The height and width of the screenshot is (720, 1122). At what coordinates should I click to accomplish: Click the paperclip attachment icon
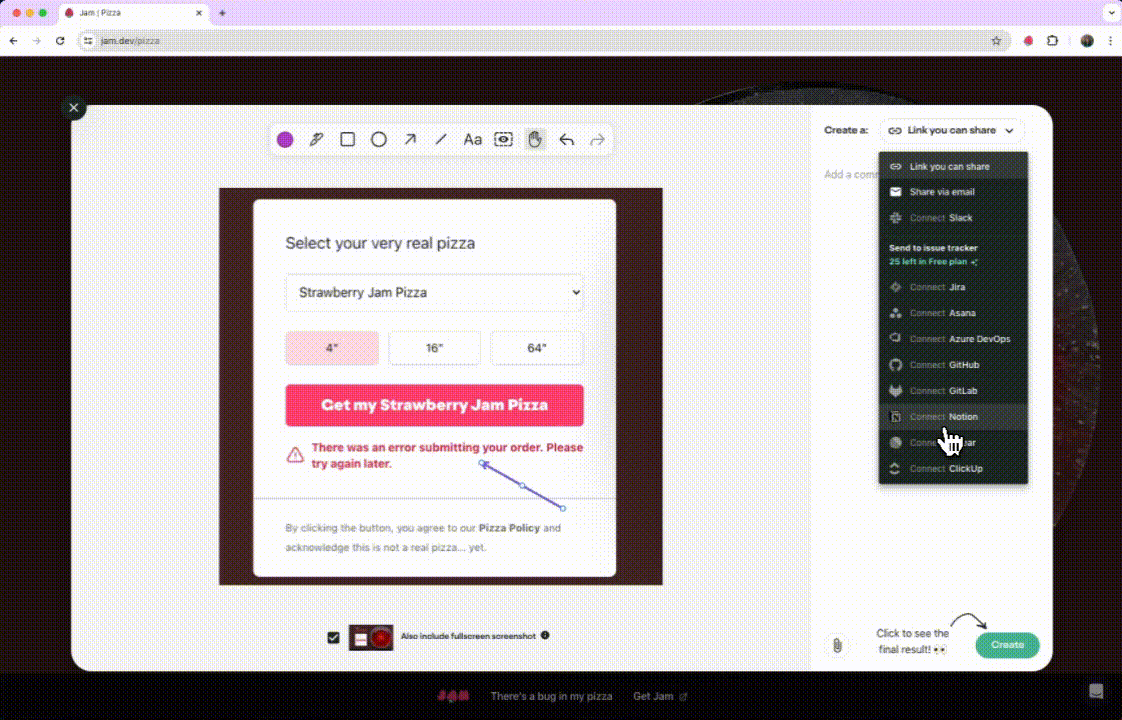point(837,645)
